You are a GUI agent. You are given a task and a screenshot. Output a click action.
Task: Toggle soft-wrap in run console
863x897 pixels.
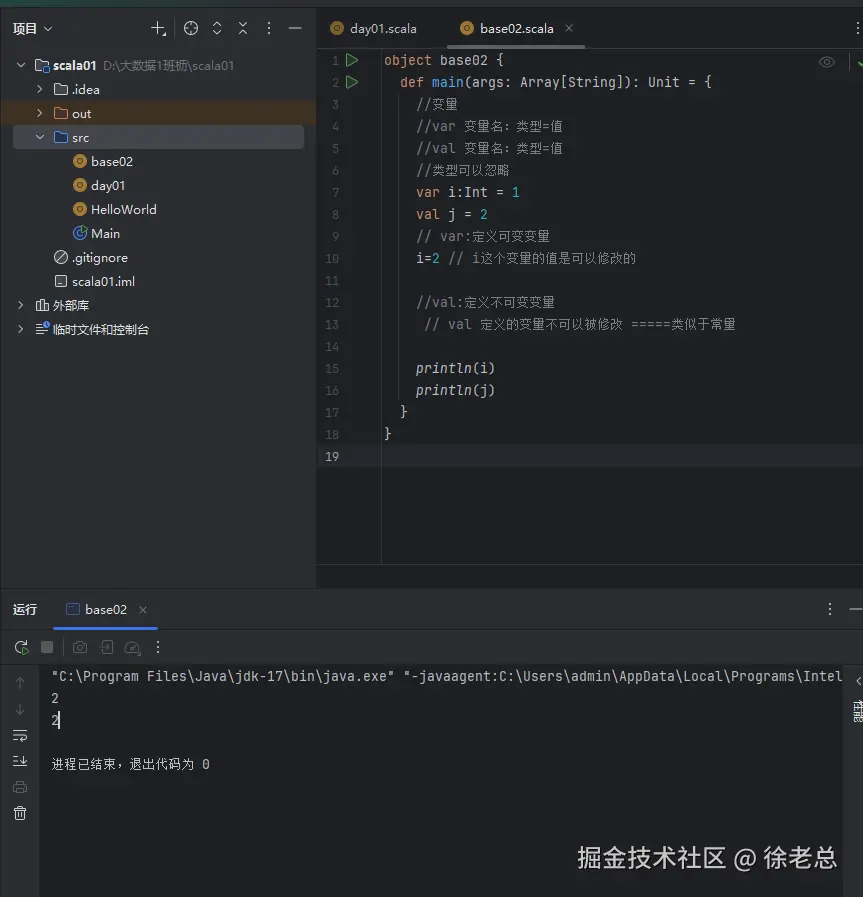(x=20, y=735)
